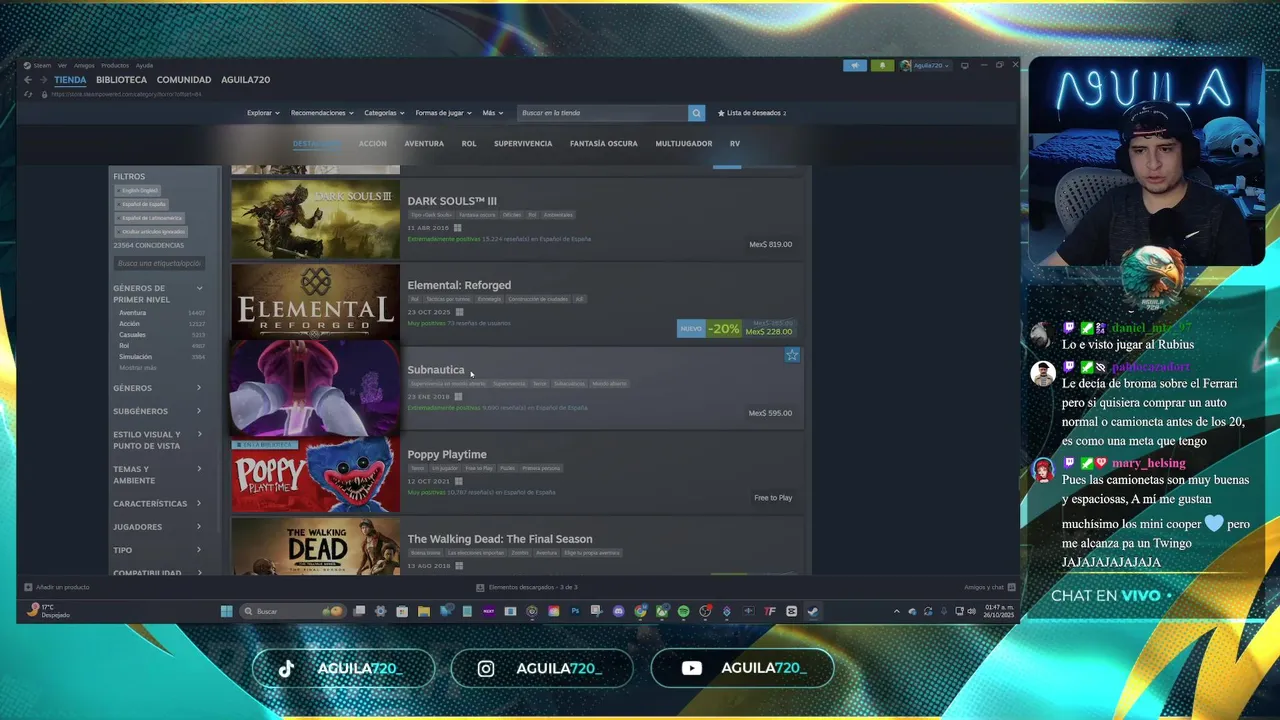Image resolution: width=1280 pixels, height=720 pixels.
Task: Collapse Géneros de primer nivel section
Action: 199,288
